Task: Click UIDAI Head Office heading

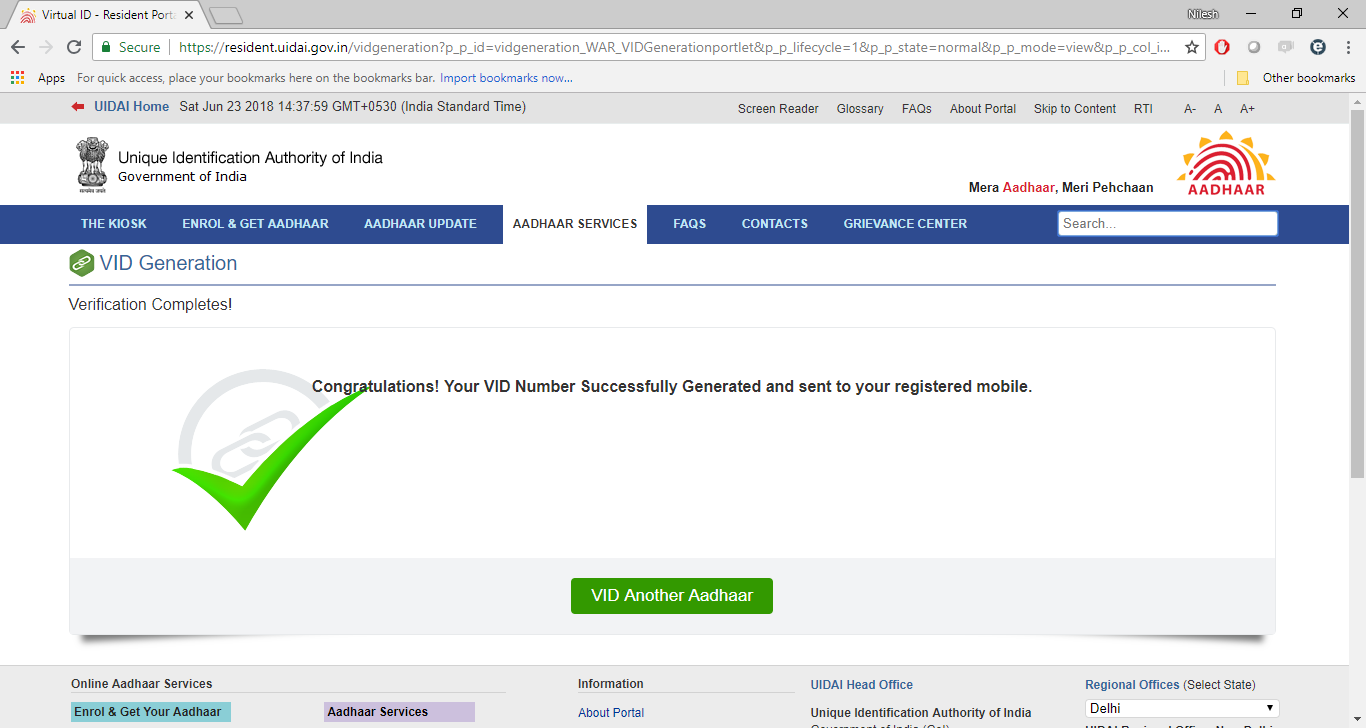Action: tap(862, 685)
